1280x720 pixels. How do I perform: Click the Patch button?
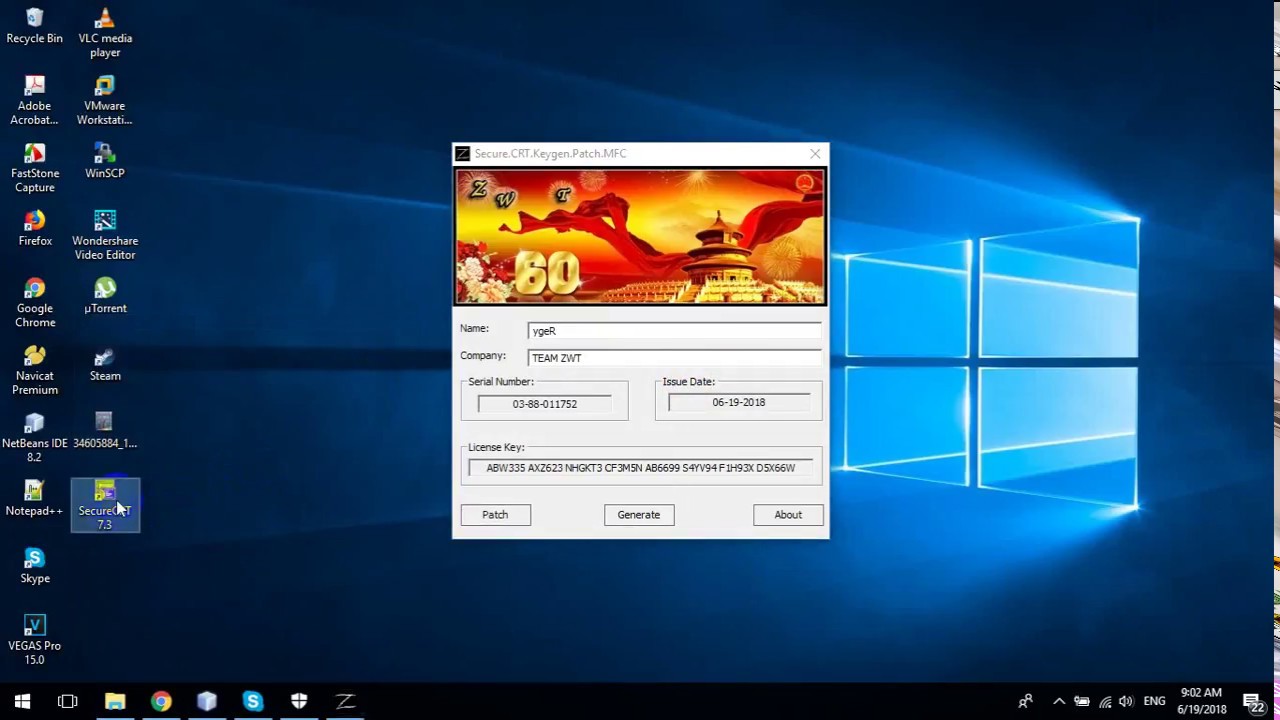coord(495,515)
